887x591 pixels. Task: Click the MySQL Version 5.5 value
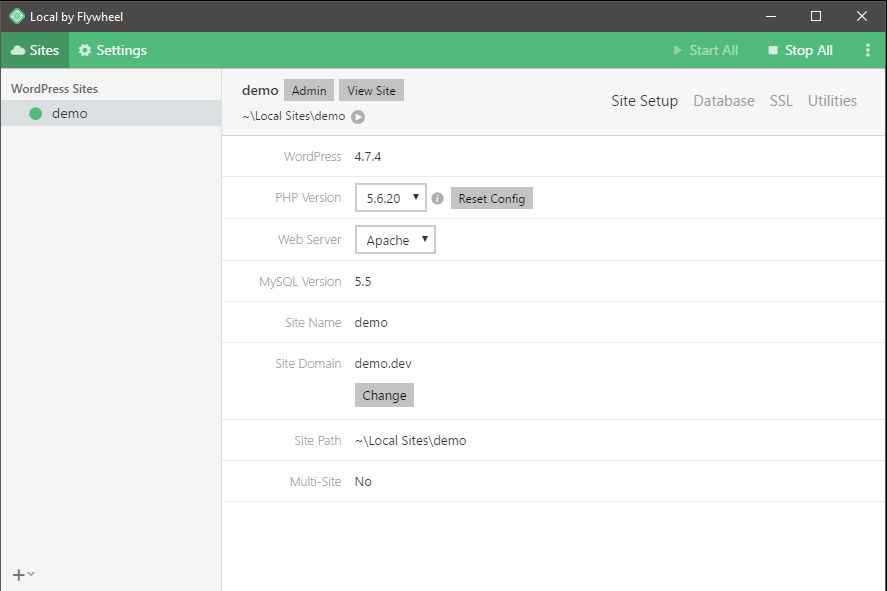coord(363,282)
